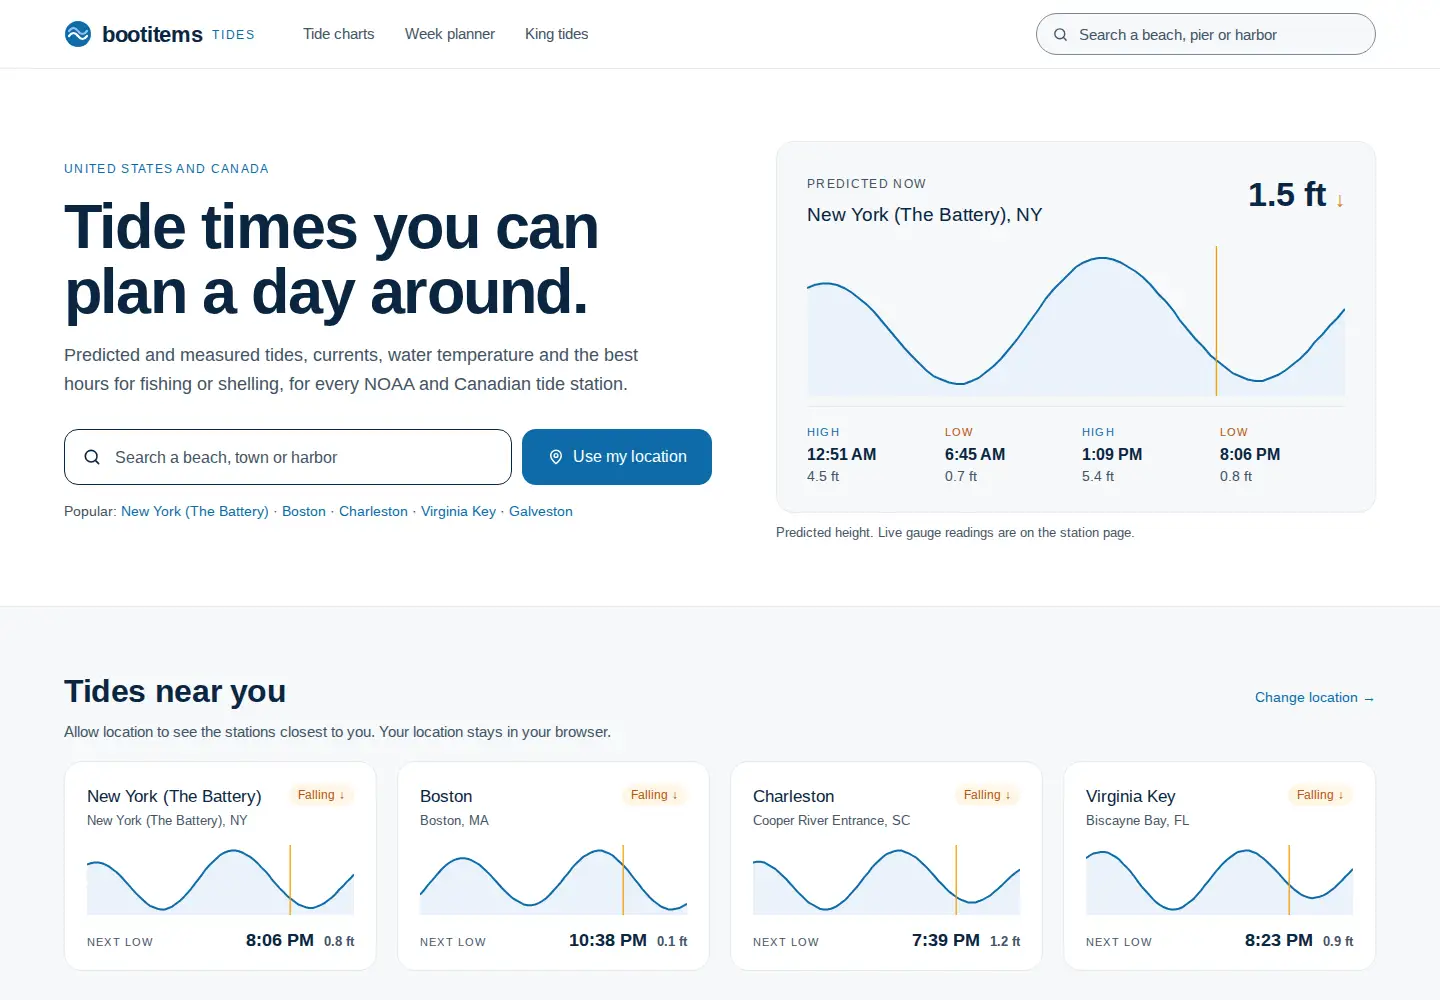Click the Falling badge on Charleston card

coord(987,795)
